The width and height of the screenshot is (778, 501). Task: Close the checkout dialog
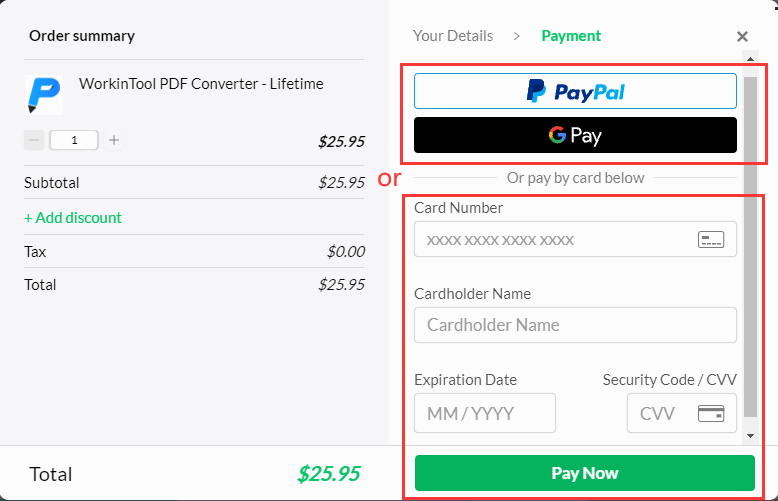742,37
